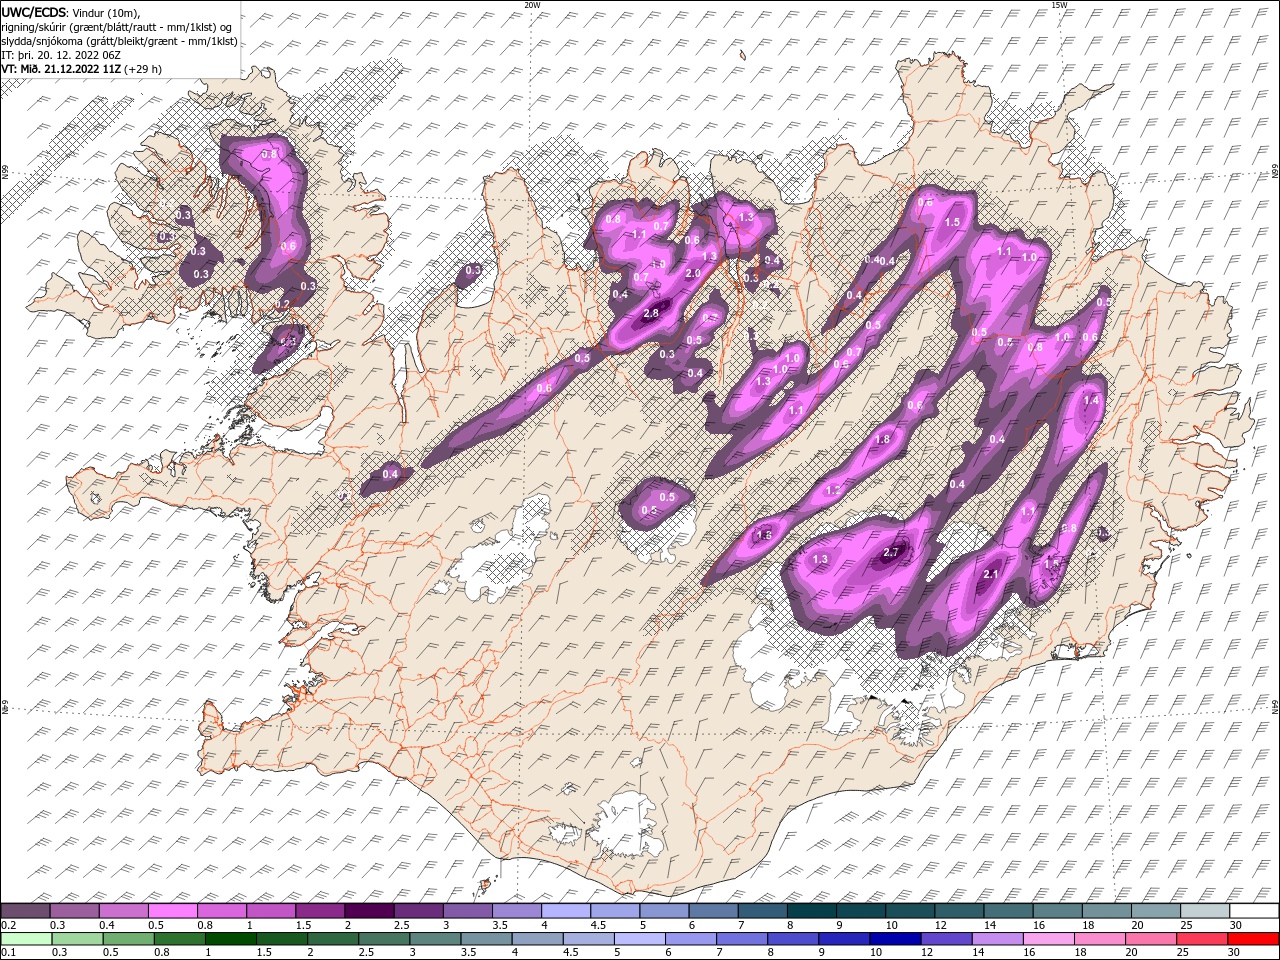Click the 2.0 snowfall value on the map
1280x960 pixels.
click(x=692, y=273)
